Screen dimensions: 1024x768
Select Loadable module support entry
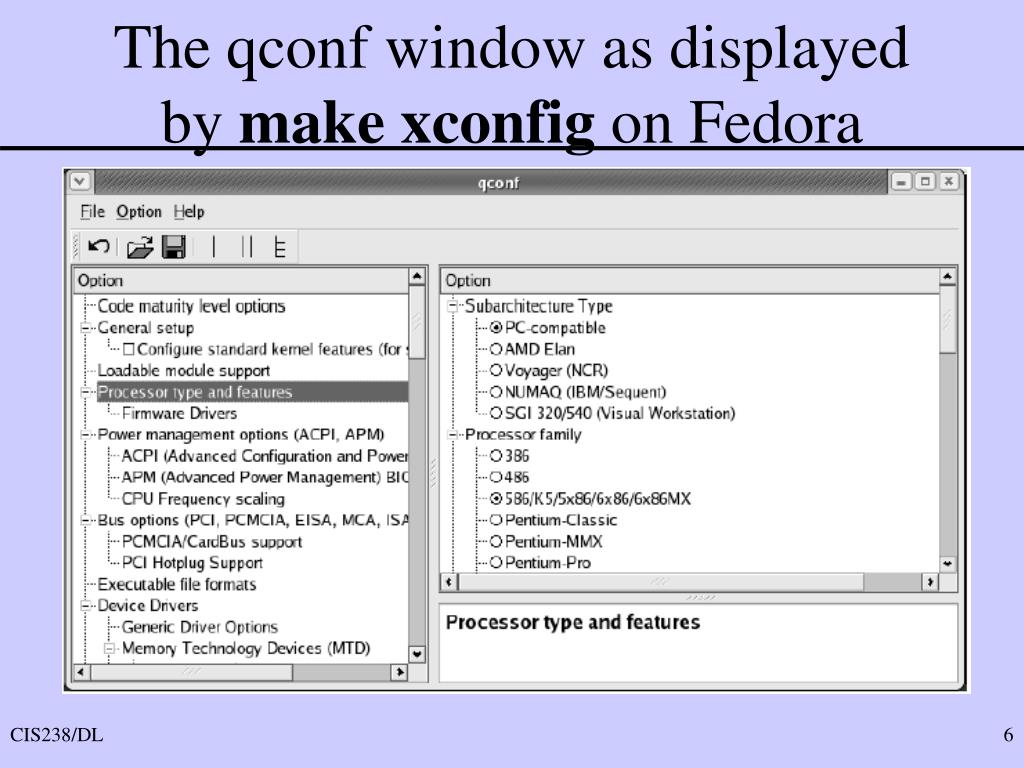184,370
